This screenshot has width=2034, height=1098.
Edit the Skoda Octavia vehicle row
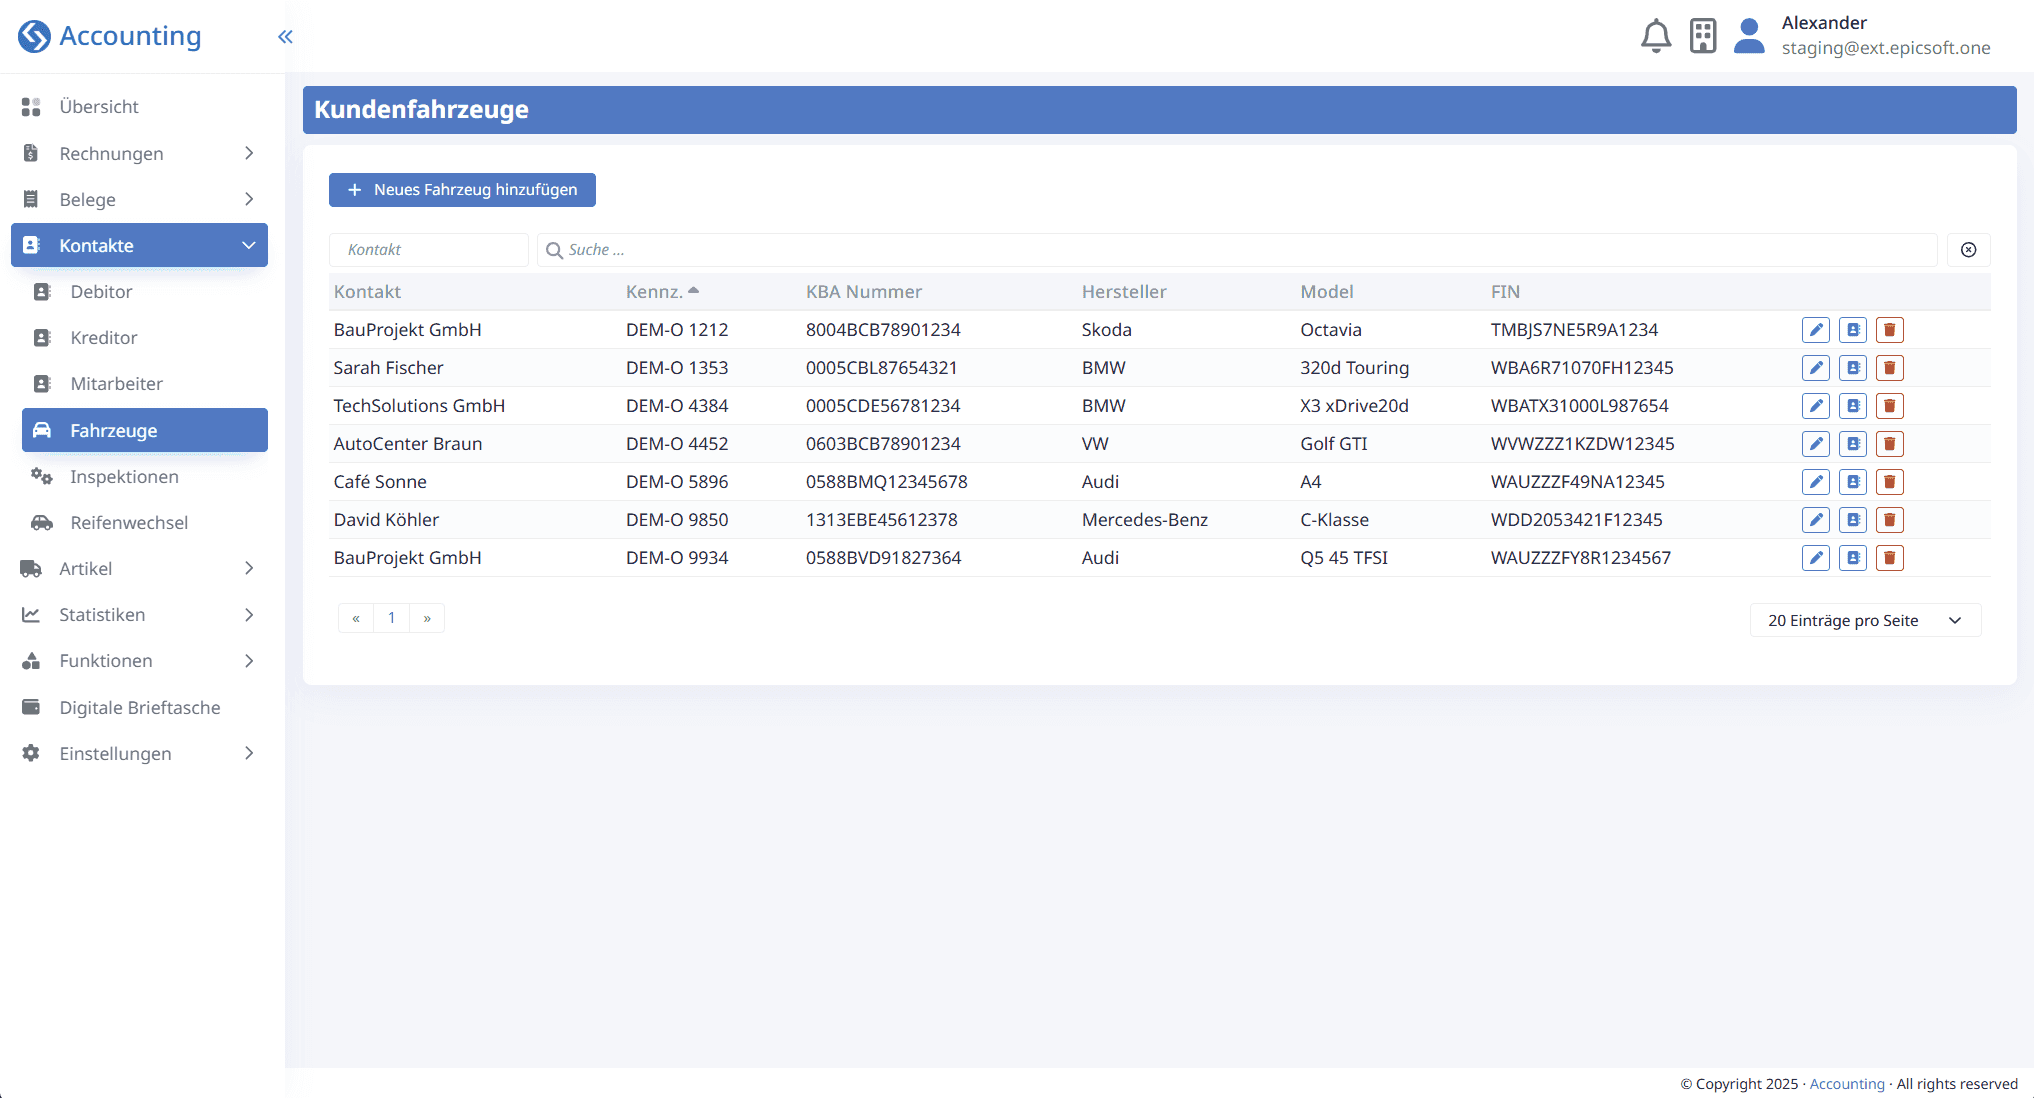tap(1816, 330)
